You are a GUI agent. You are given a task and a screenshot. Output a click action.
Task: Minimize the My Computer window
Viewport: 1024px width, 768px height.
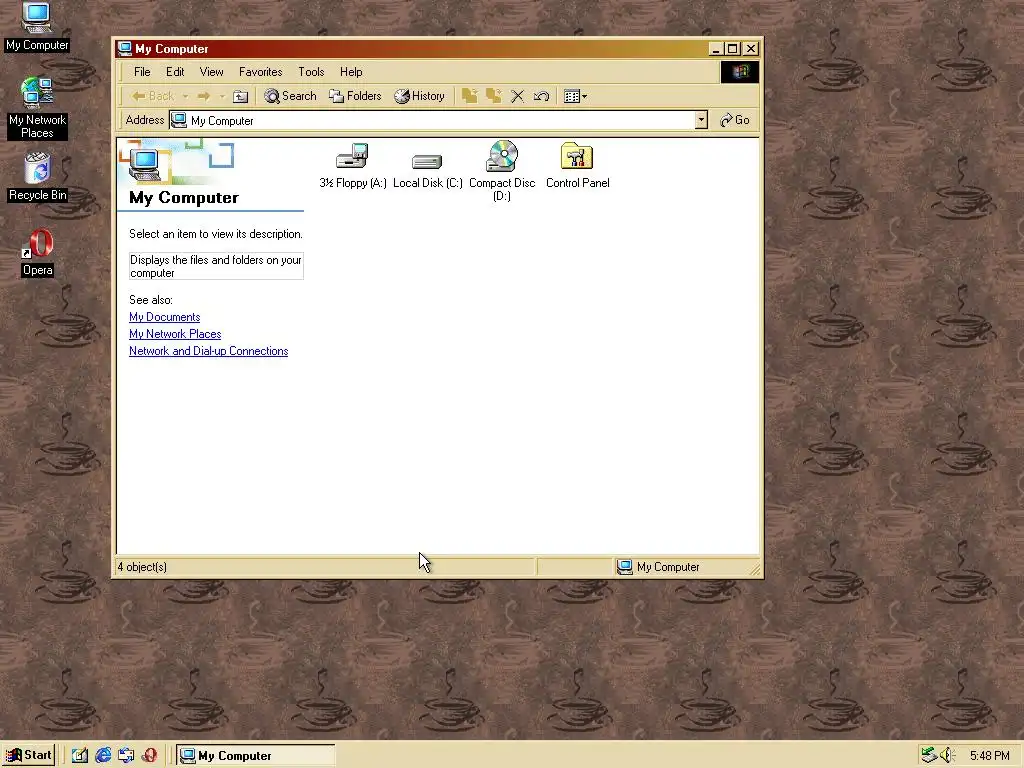pyautogui.click(x=716, y=49)
